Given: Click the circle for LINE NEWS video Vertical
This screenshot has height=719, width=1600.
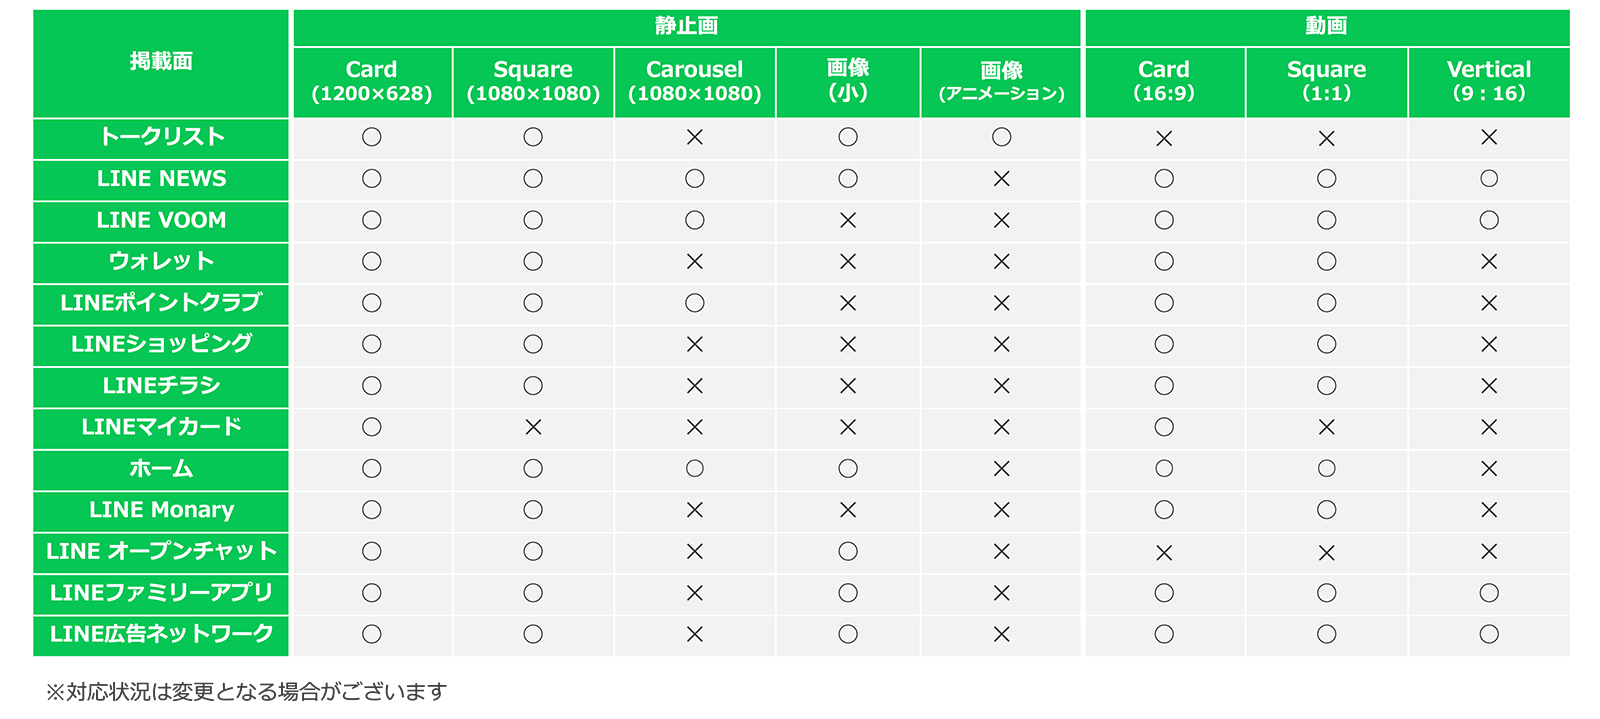Looking at the screenshot, I should tap(1489, 179).
